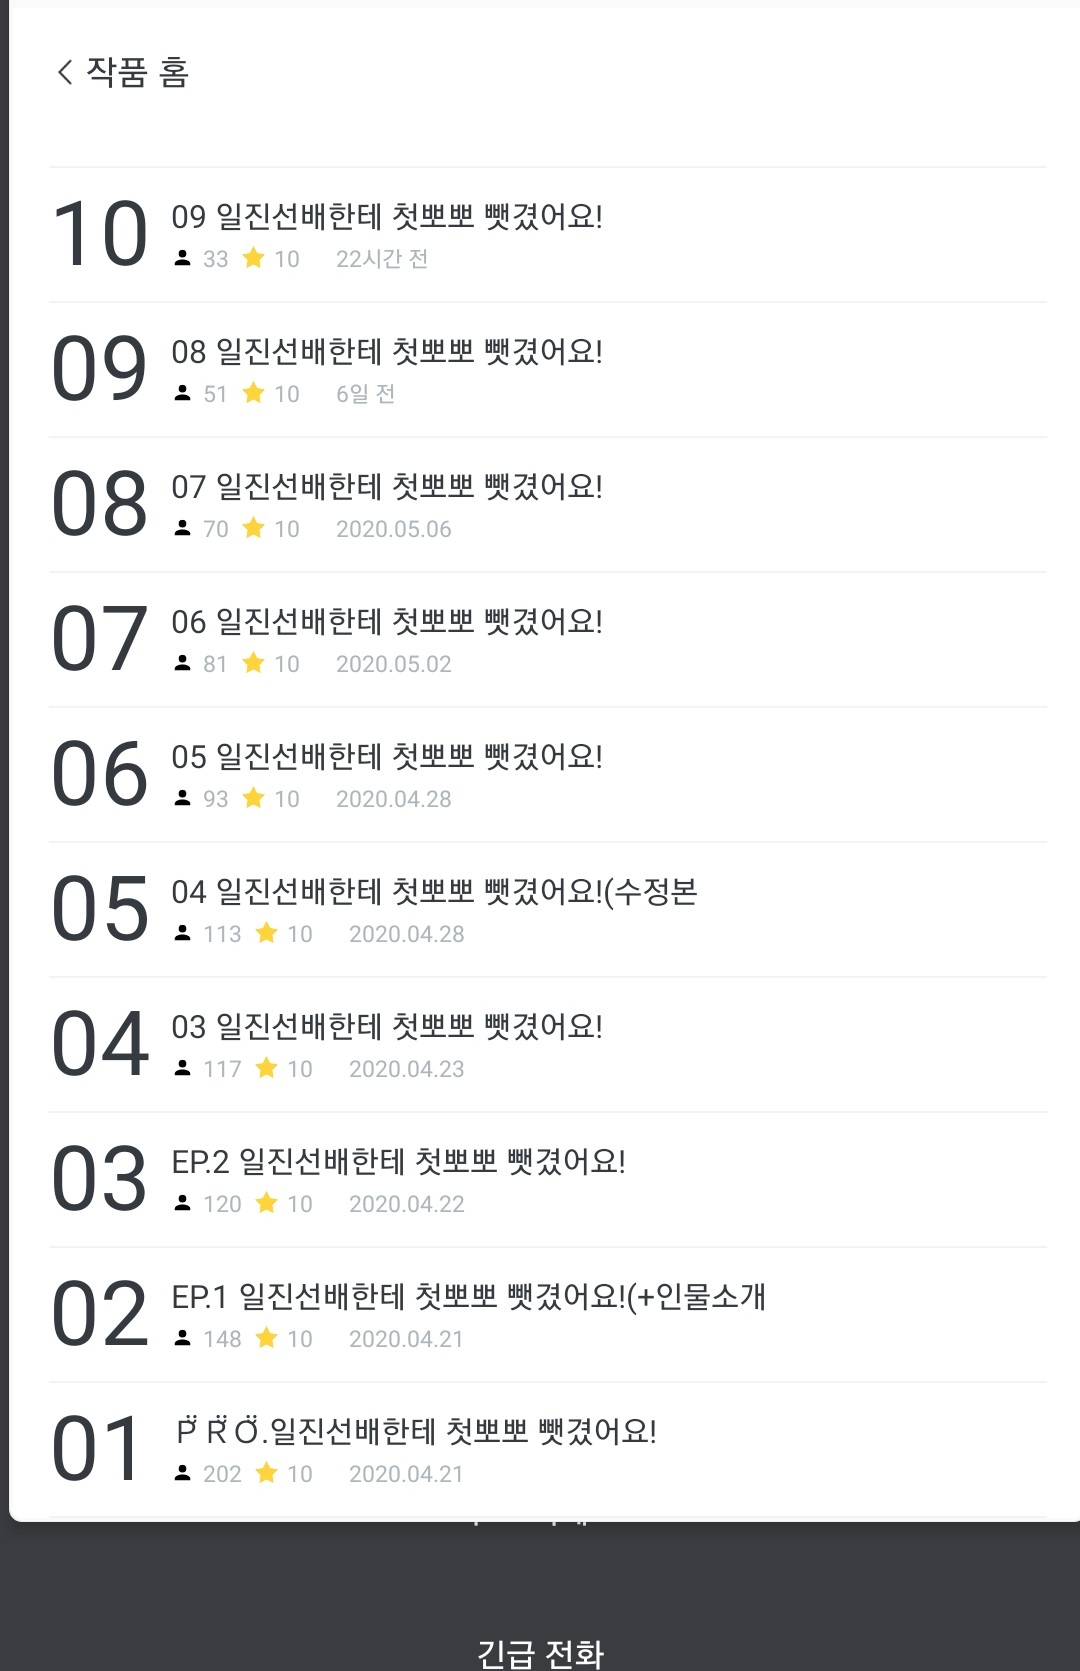Click star rating icon on the 22시간 전 episode

pyautogui.click(x=254, y=259)
